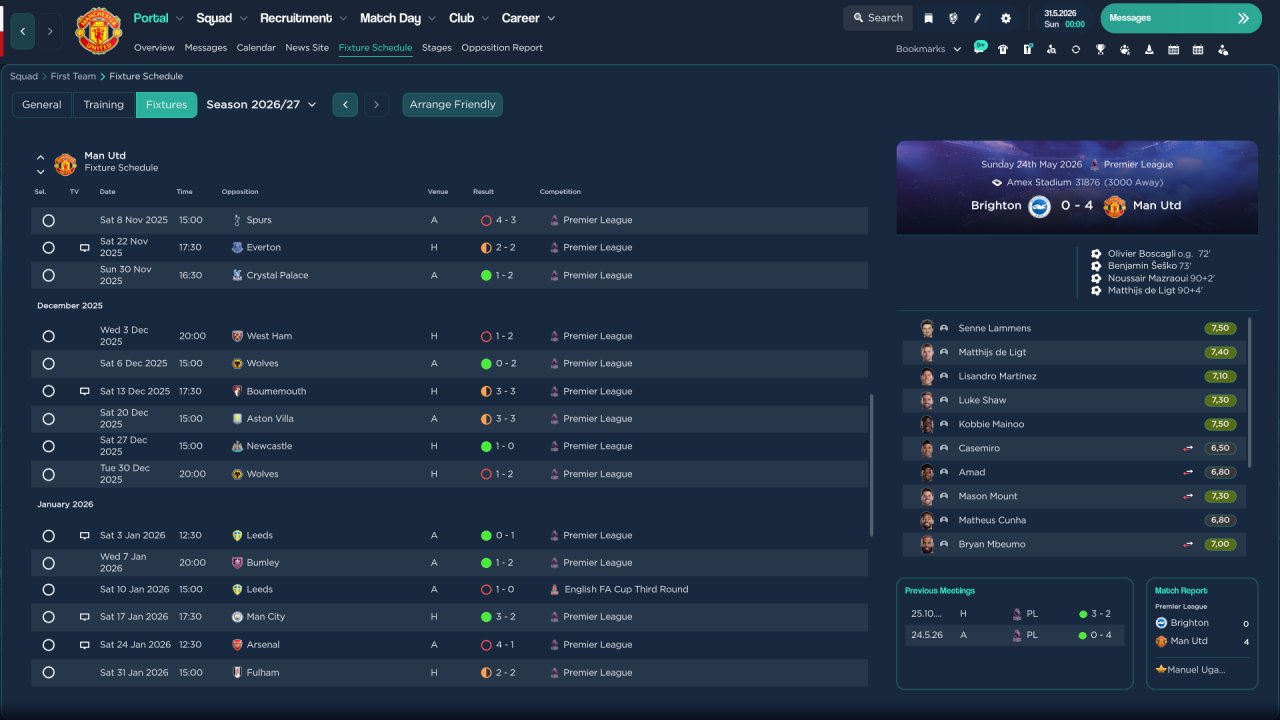This screenshot has height=720, width=1280.
Task: Open the chat bubble icon with 9+ badge
Action: (979, 48)
